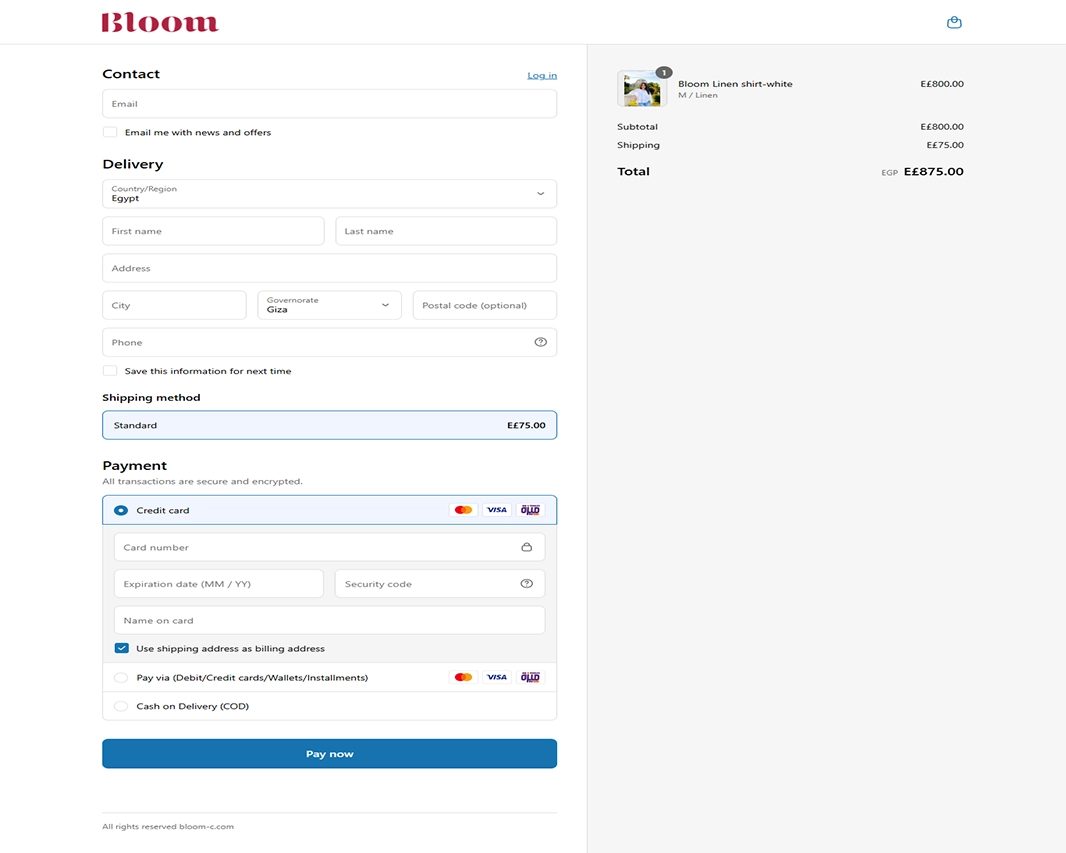This screenshot has height=853, width=1066.
Task: Uncheck Use shipping address as billing address
Action: click(122, 648)
